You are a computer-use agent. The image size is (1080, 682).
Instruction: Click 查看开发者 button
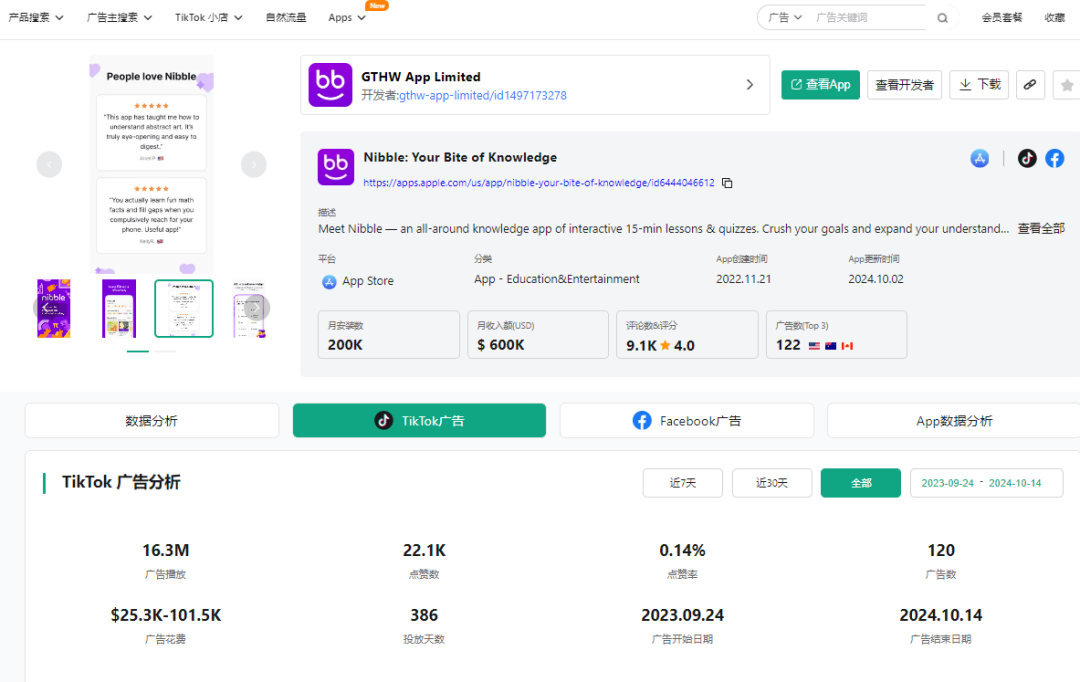click(904, 85)
